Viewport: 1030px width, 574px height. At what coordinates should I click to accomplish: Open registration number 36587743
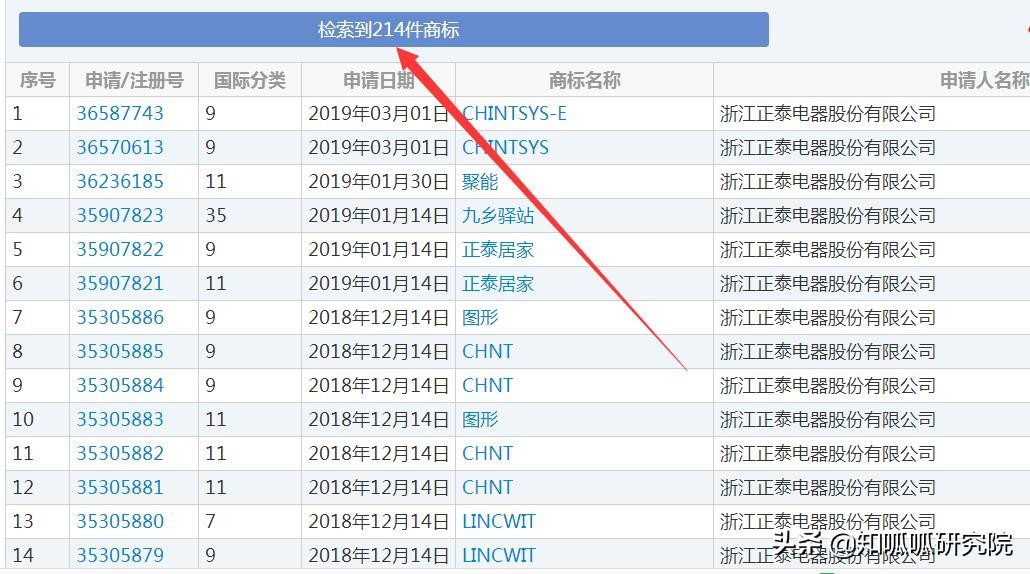pyautogui.click(x=120, y=114)
